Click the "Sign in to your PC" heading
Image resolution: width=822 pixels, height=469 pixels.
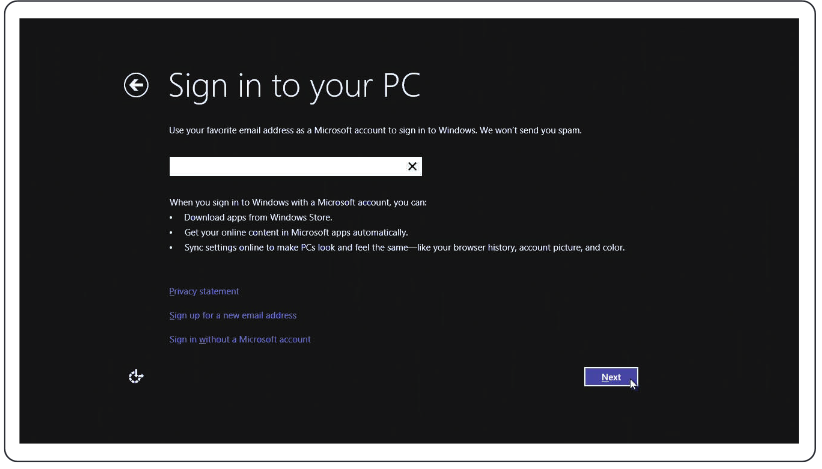[x=294, y=86]
